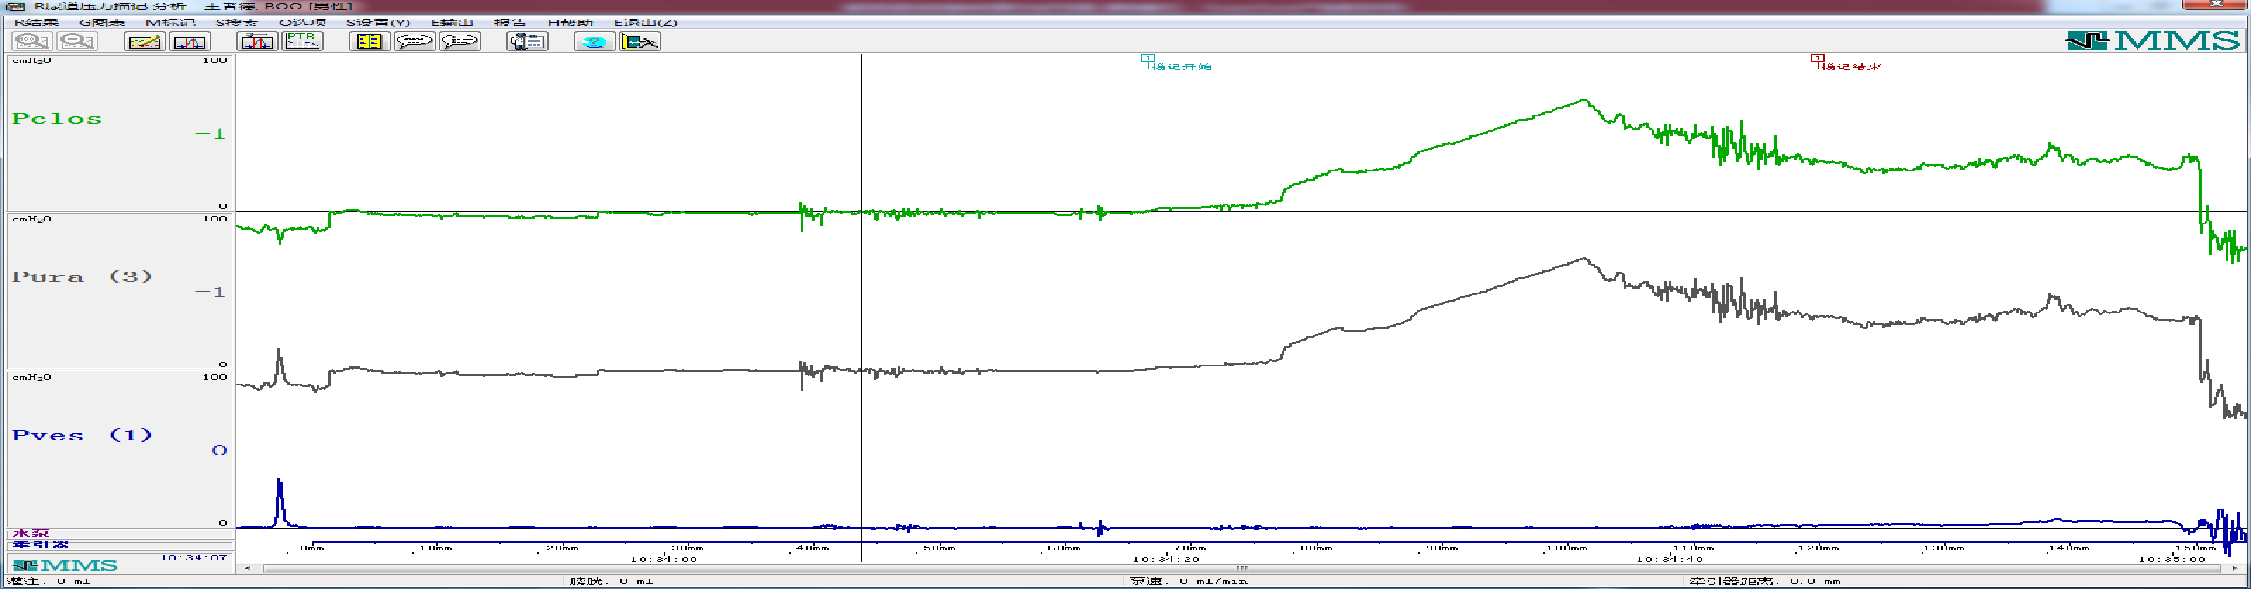Click the exit door toolbar icon

(640, 41)
